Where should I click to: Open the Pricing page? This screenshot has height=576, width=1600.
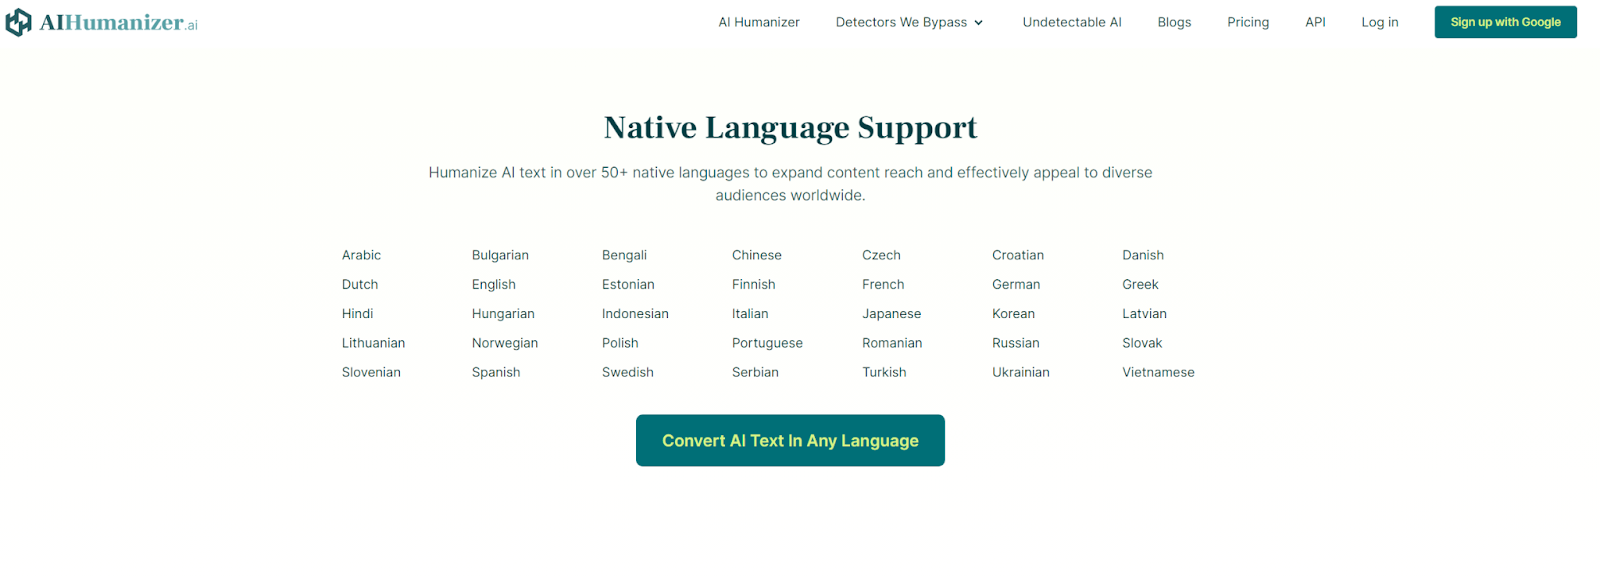(x=1248, y=22)
